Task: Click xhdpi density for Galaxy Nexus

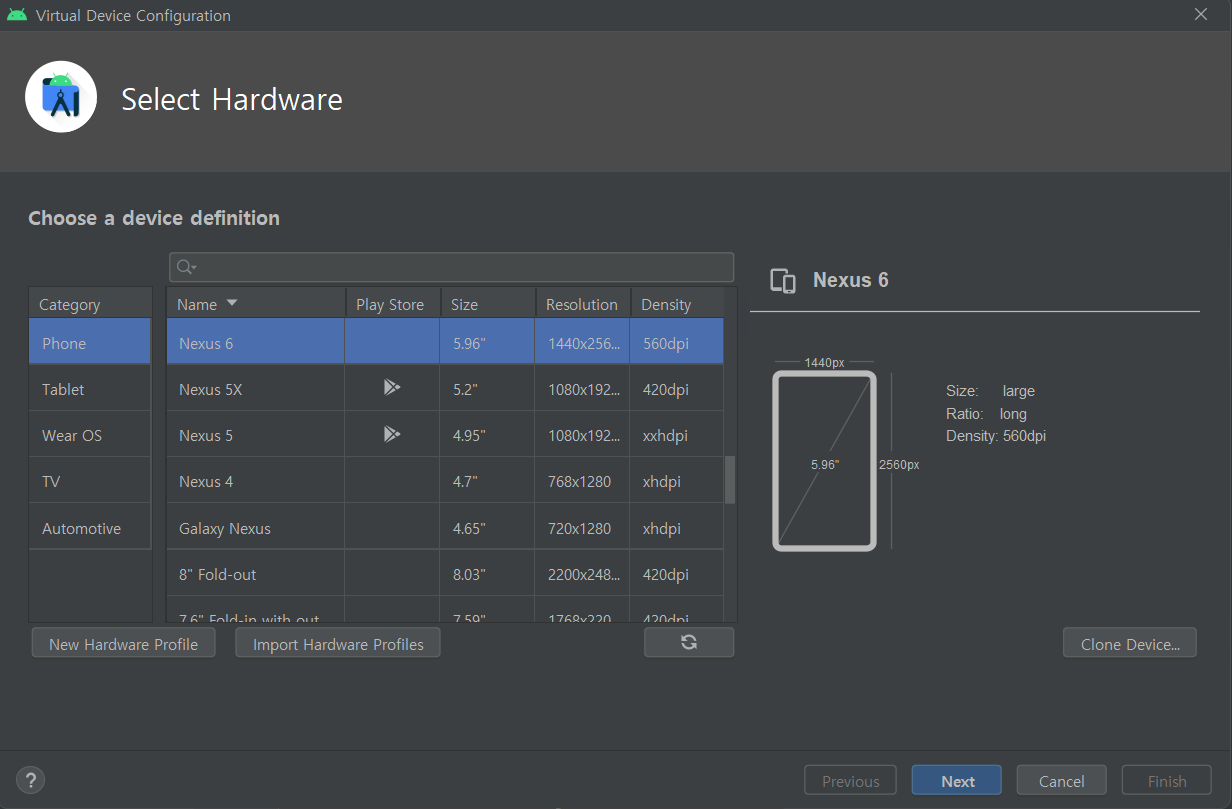Action: pos(677,528)
